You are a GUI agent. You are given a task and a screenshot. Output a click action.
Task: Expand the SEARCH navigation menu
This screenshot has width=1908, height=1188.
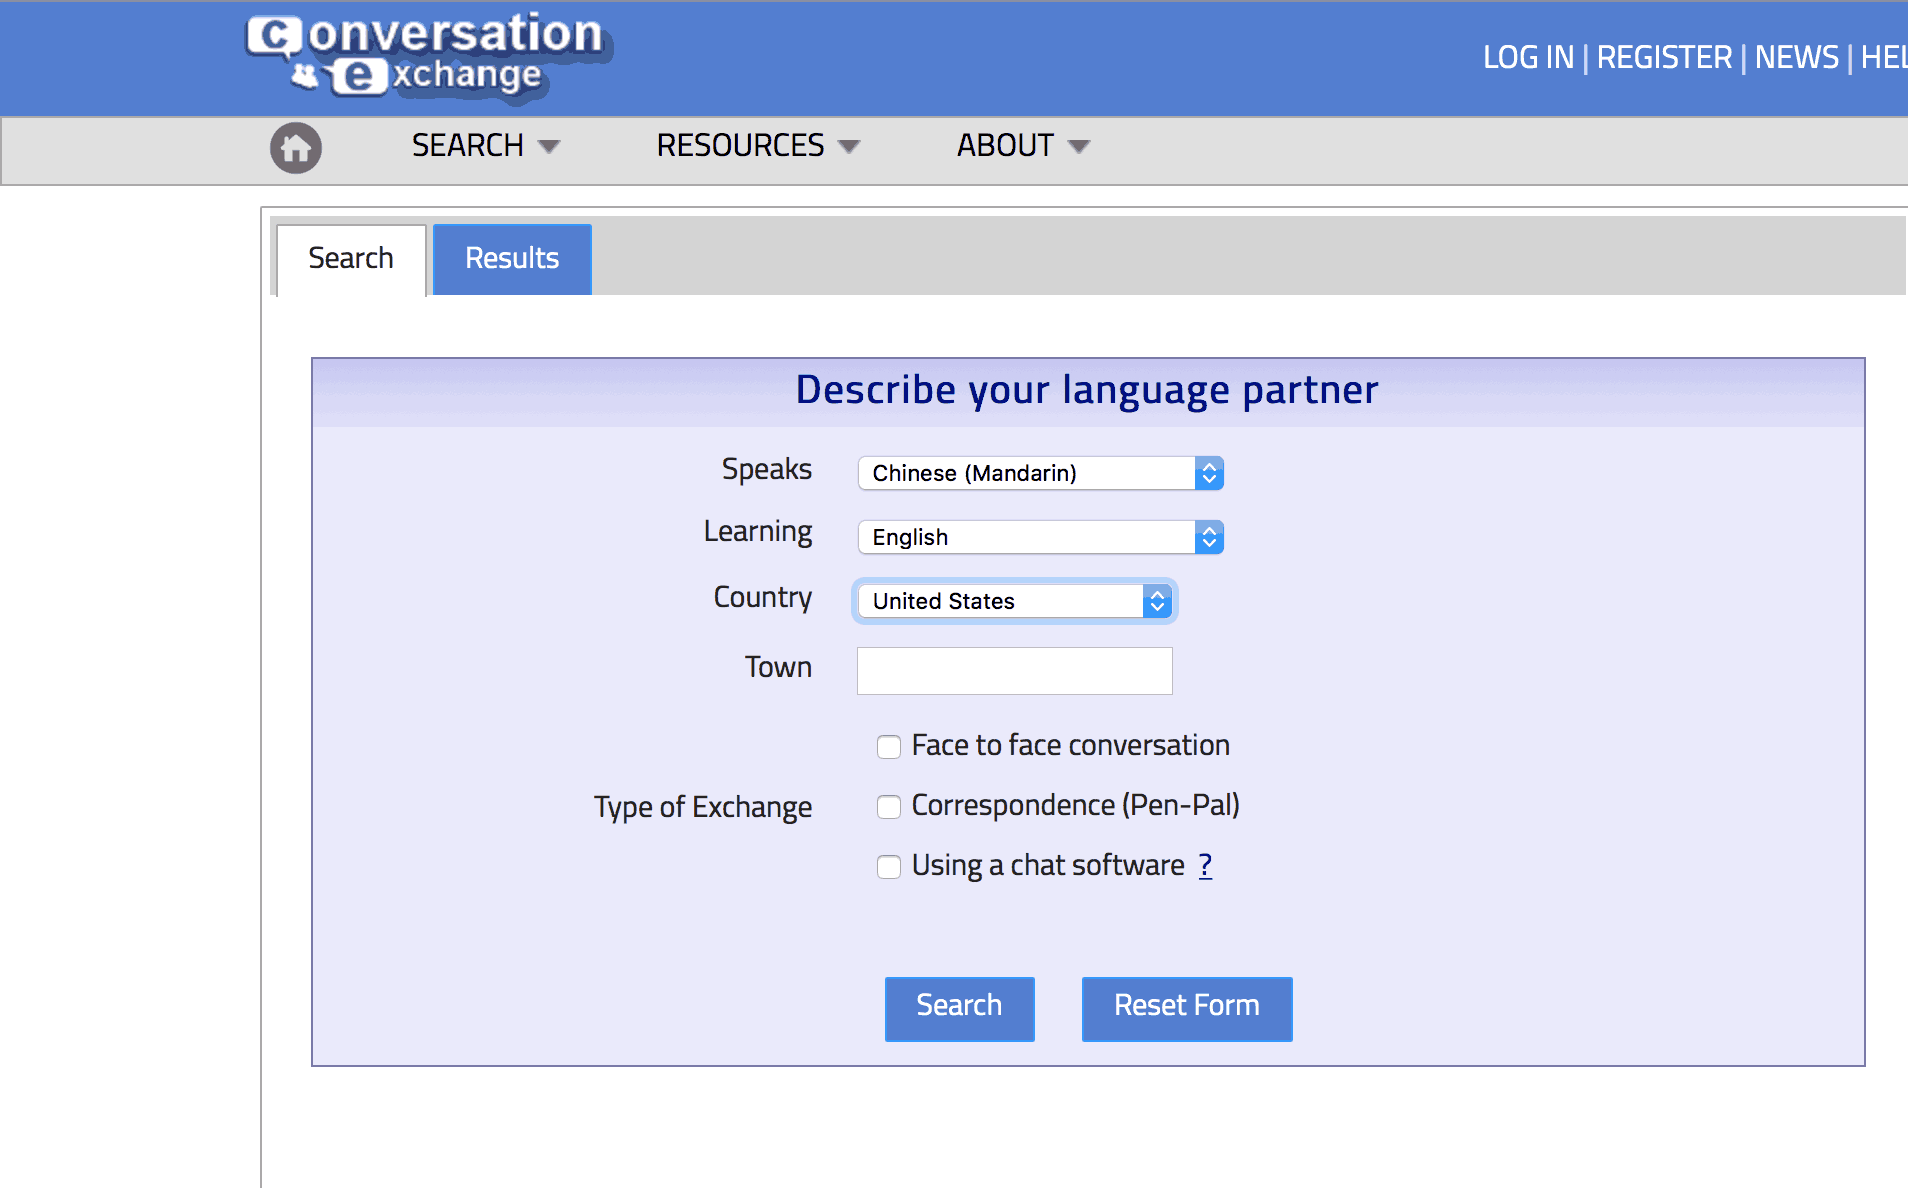[x=485, y=146]
